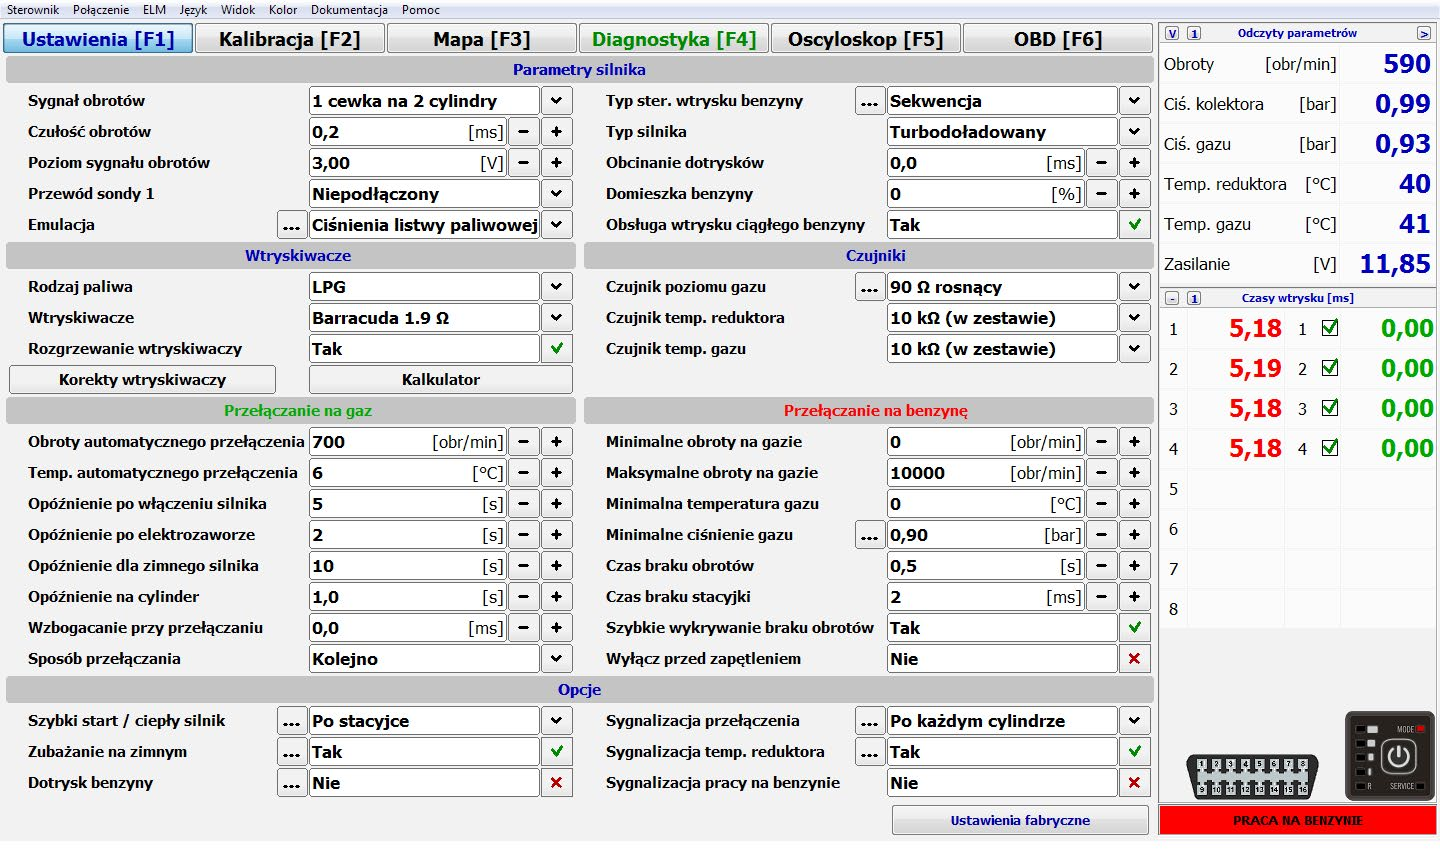Click the 1 button in Odczyty parametrów header

(x=1194, y=33)
